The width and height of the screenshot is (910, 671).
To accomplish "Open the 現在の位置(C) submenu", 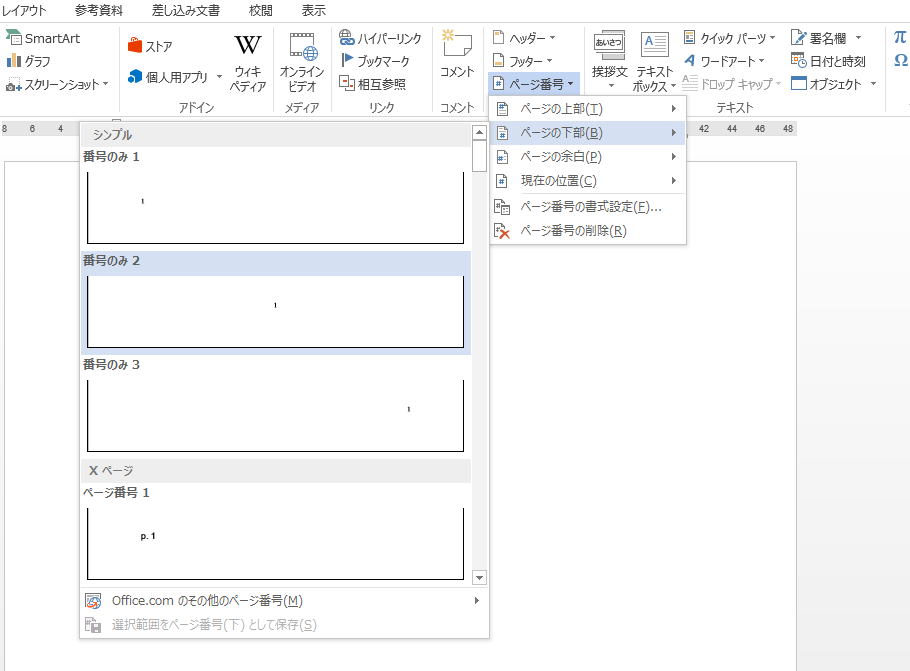I will coord(588,181).
